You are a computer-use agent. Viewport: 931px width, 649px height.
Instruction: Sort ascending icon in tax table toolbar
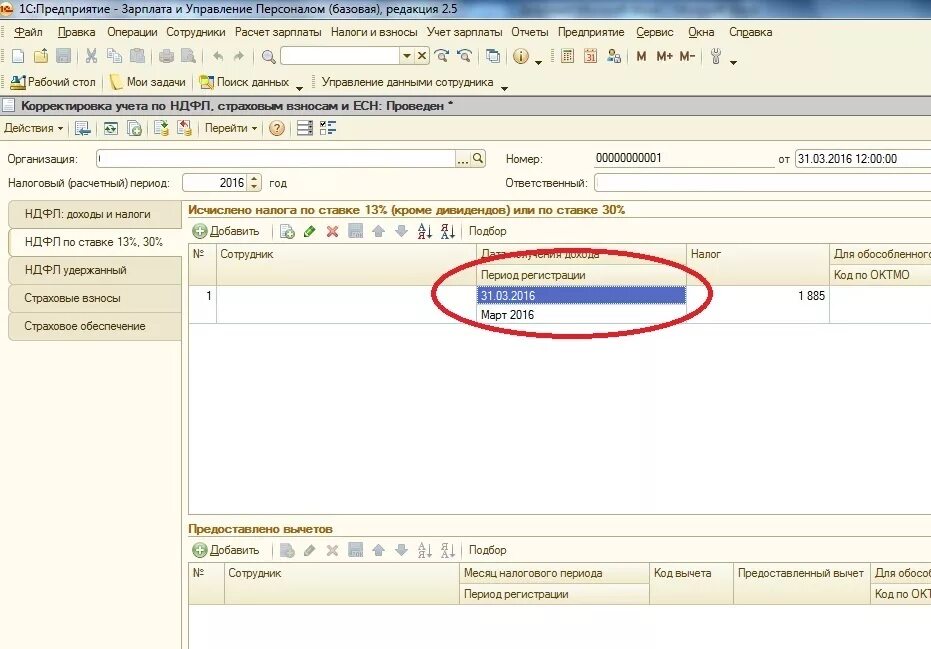click(424, 231)
